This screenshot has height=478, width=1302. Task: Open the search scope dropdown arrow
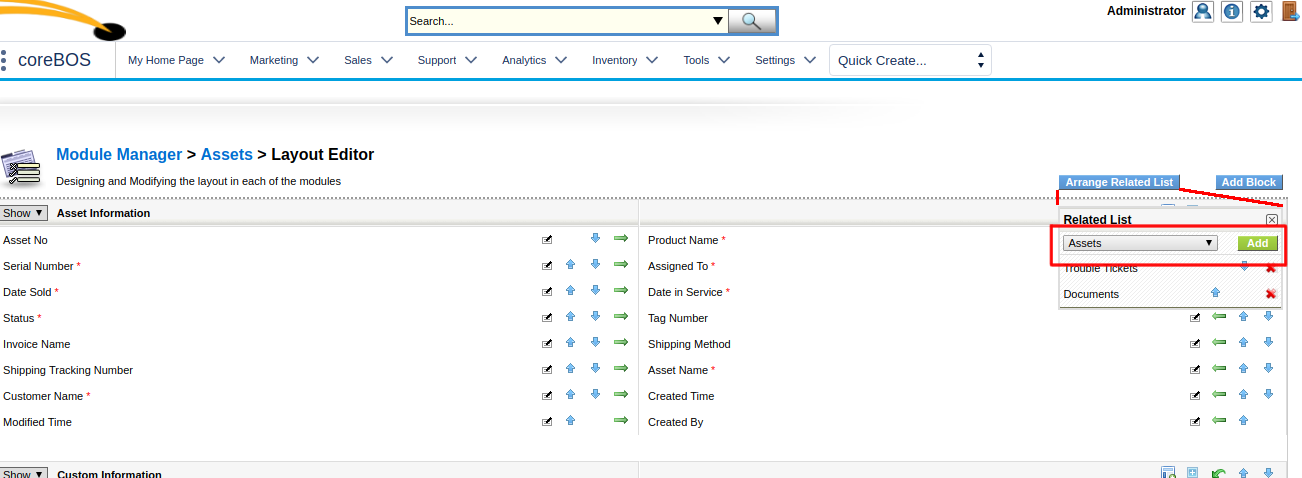click(717, 21)
